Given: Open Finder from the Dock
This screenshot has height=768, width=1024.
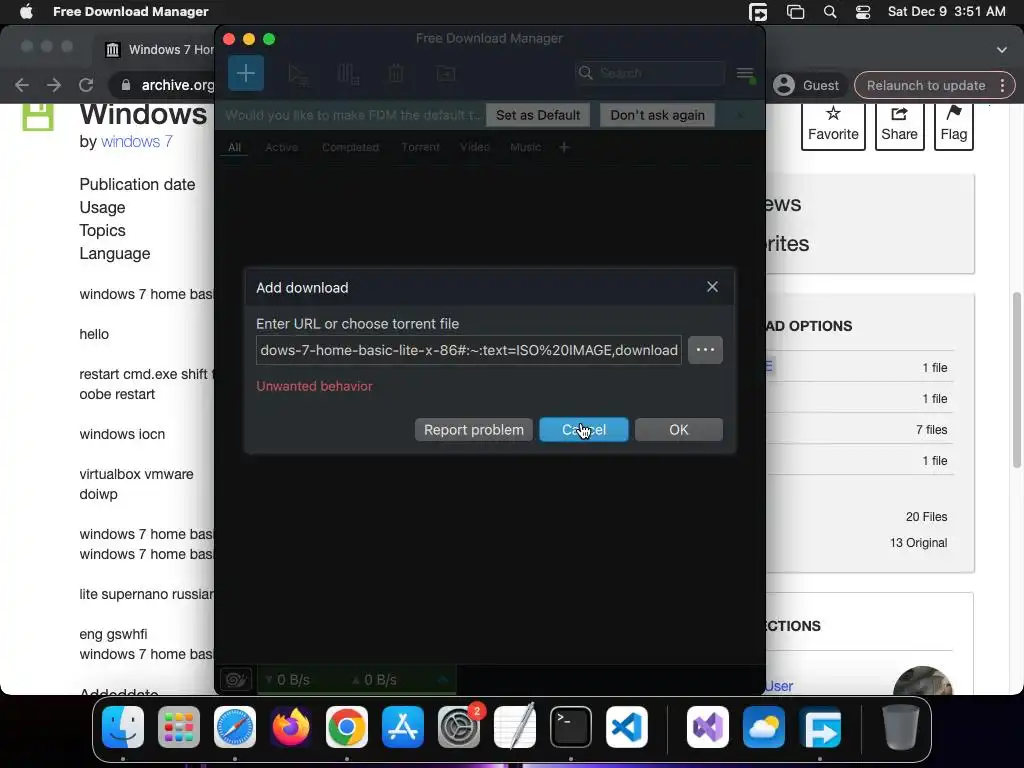Looking at the screenshot, I should point(123,727).
